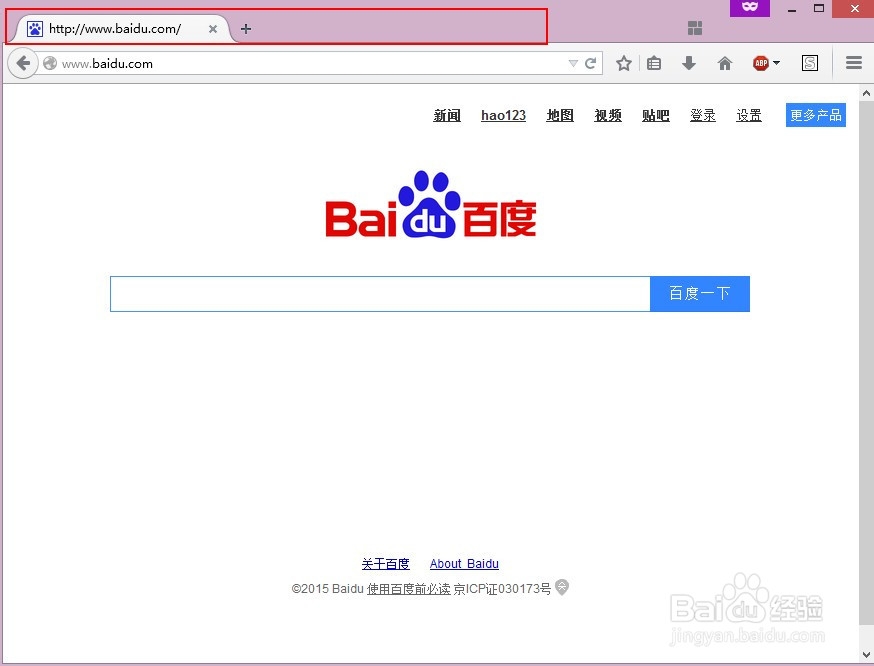Click the globe site identity icon
Image resolution: width=874 pixels, height=666 pixels.
pos(50,63)
